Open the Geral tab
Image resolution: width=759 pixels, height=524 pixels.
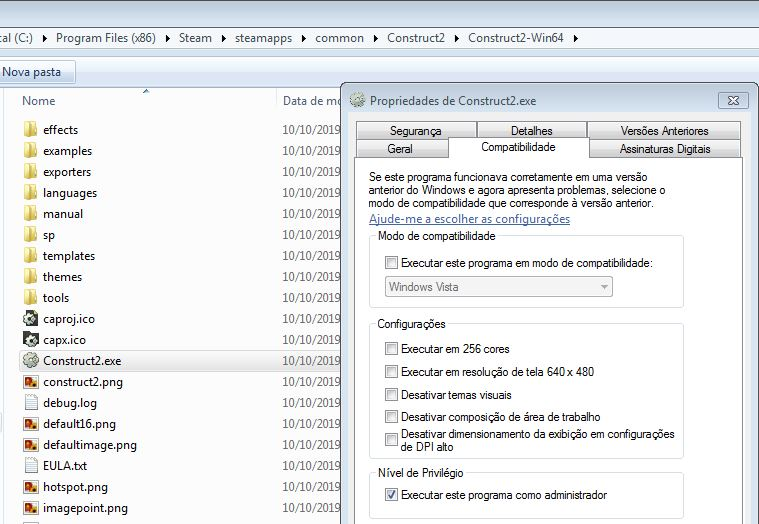point(400,149)
